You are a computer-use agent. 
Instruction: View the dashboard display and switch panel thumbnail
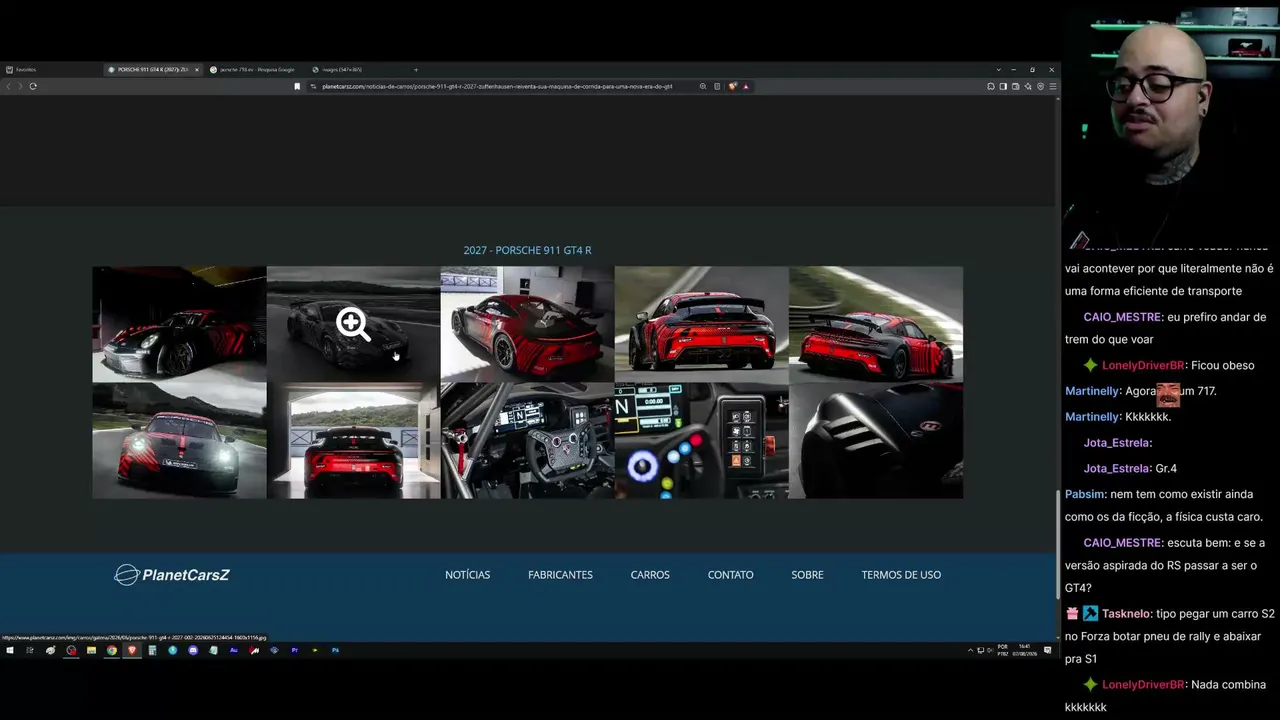701,440
